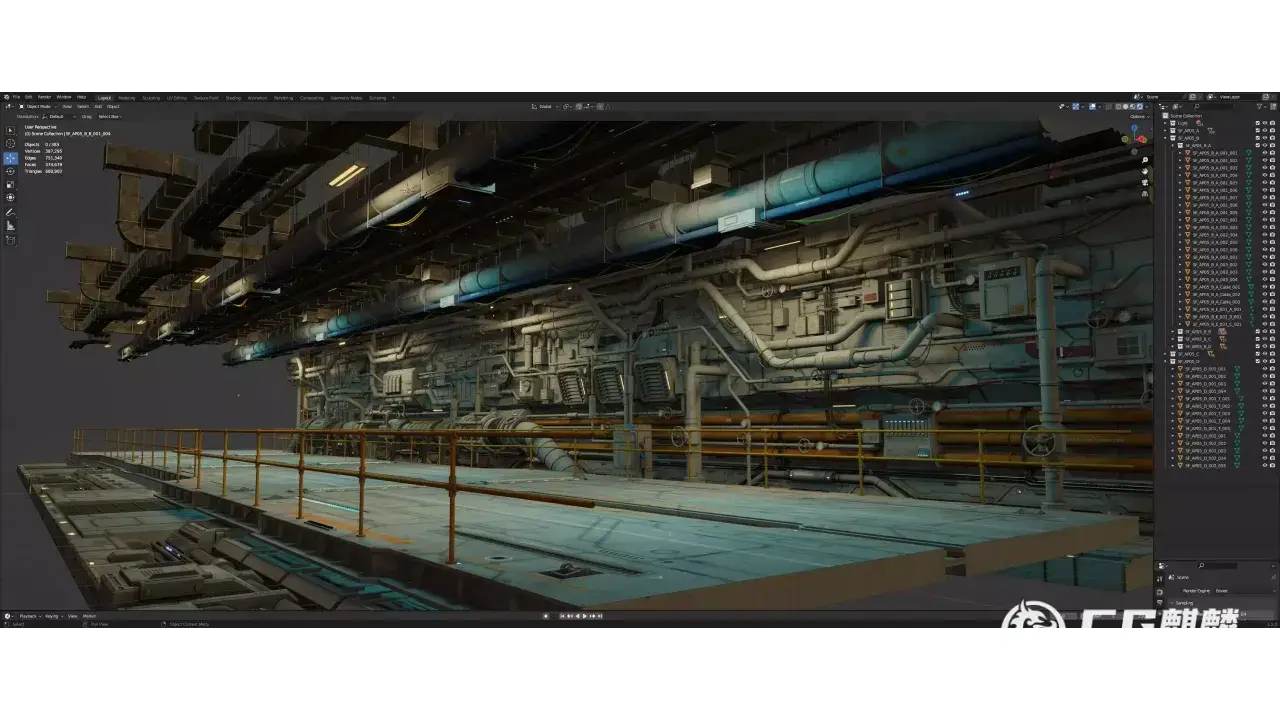Open the viewport Options dropdown
Image resolution: width=1280 pixels, height=720 pixels.
point(1138,116)
